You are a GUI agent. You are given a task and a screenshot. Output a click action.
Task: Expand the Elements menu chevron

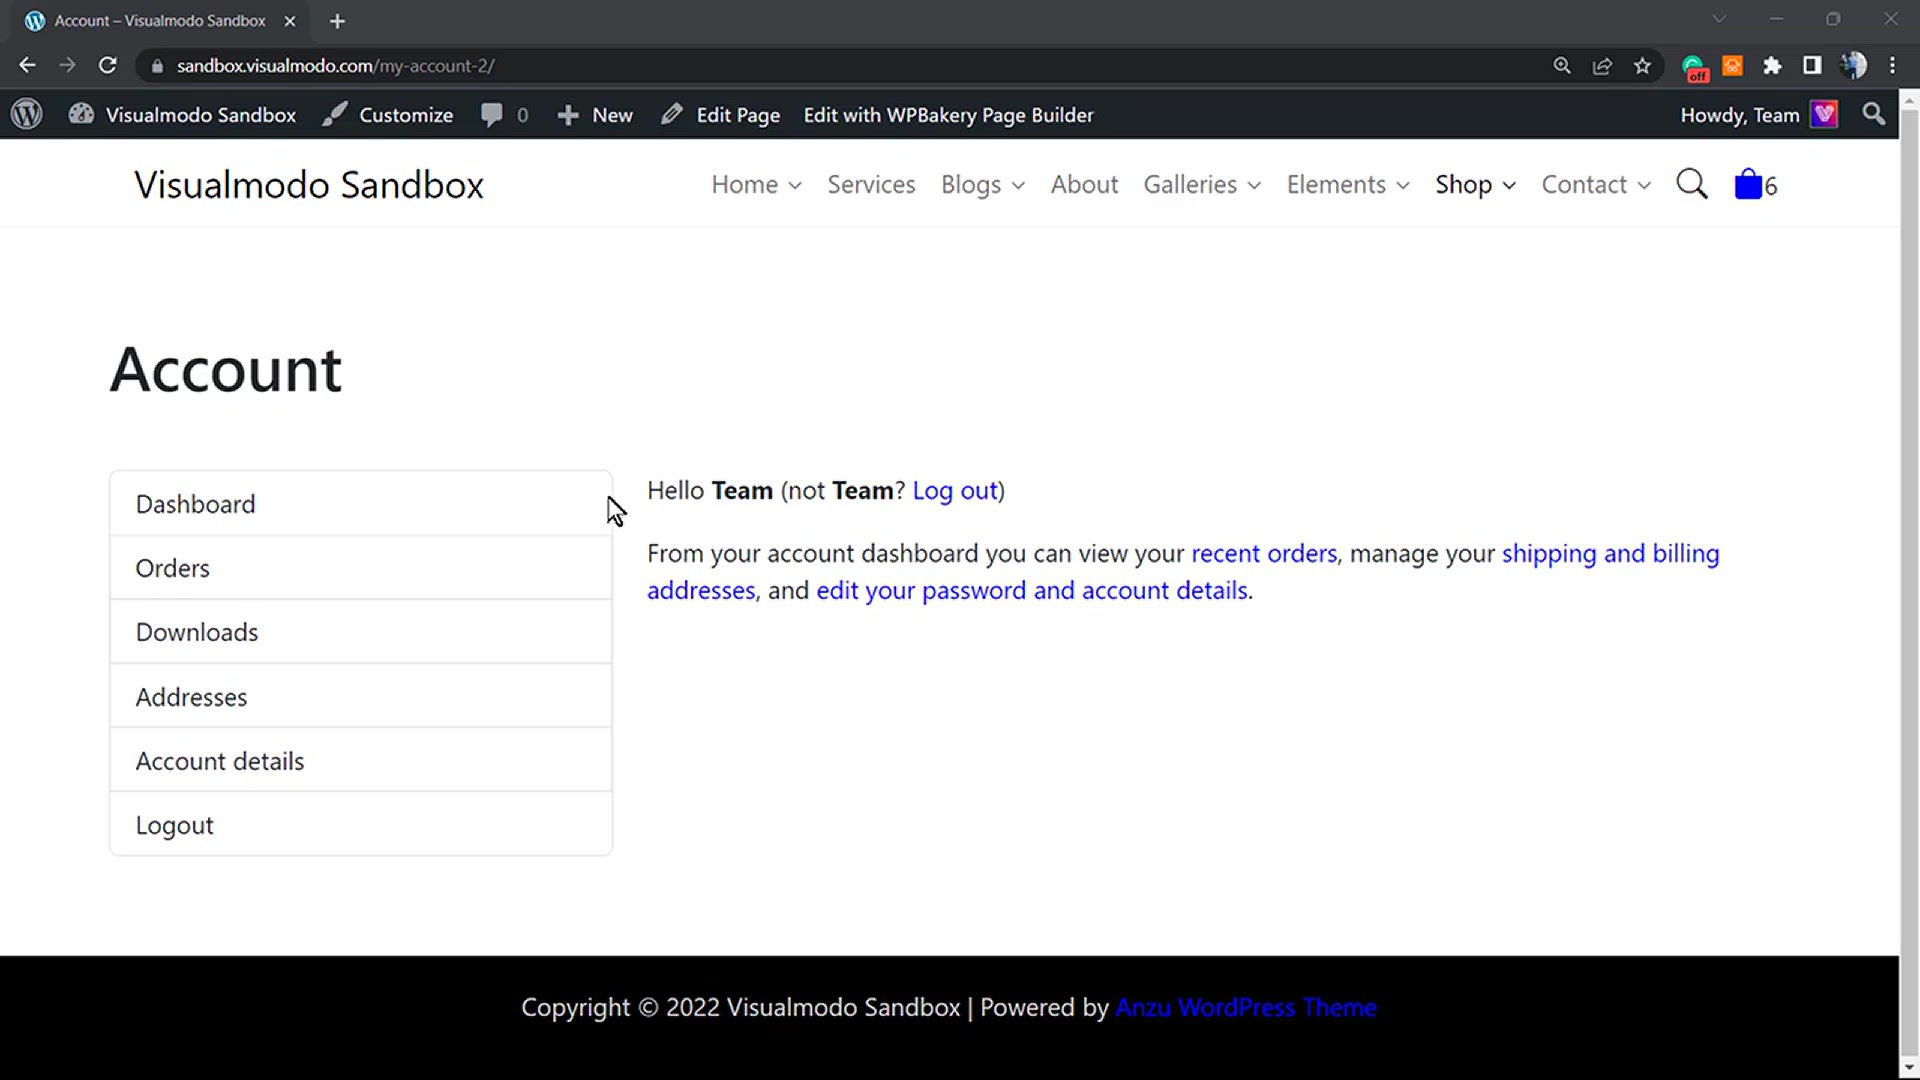[x=1403, y=186]
